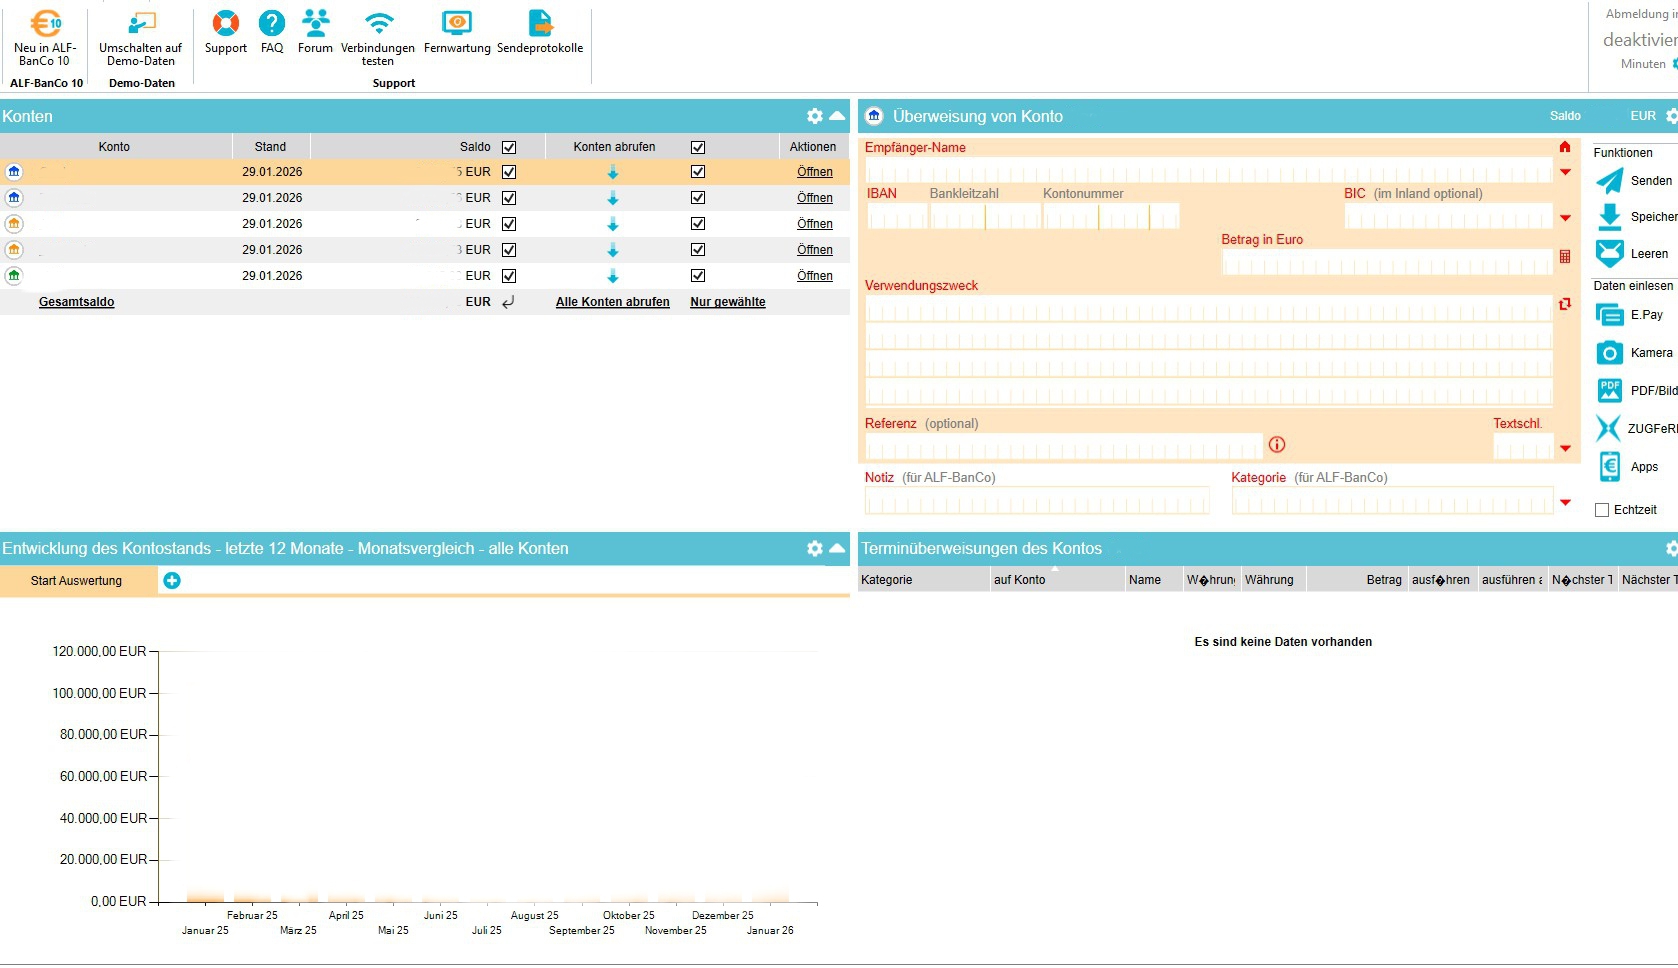Open Fernwartung remote maintenance
This screenshot has height=968, width=1678.
[457, 23]
